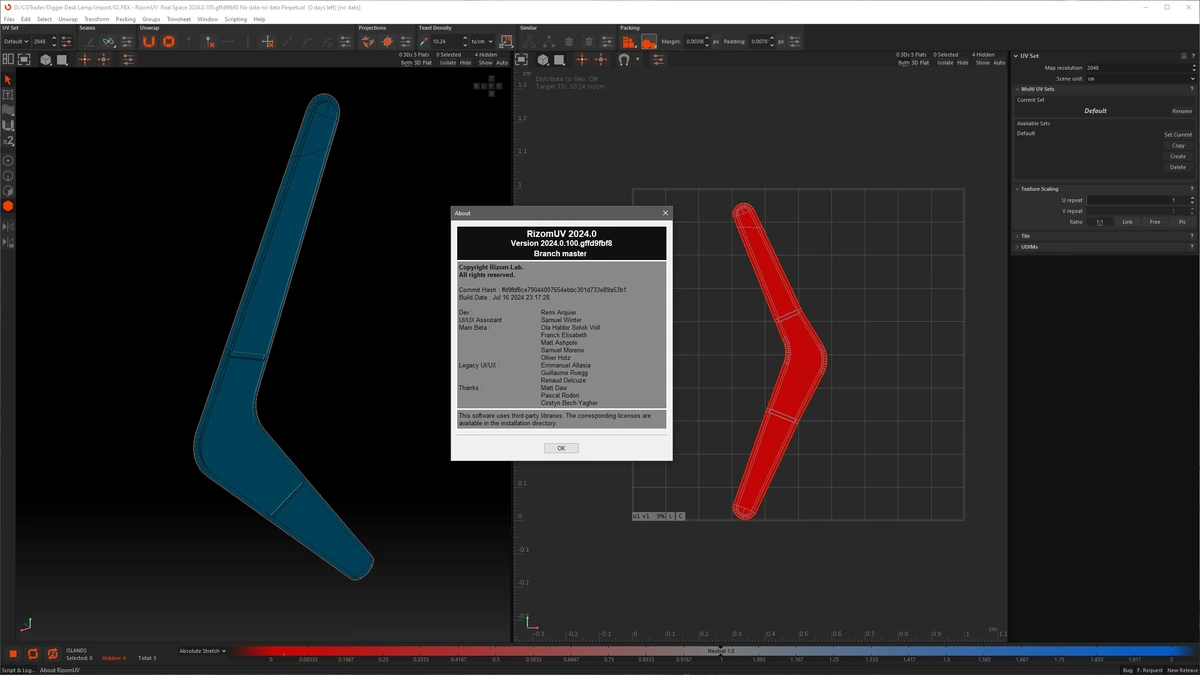
Task: Click the first Projections orange icon
Action: pos(368,41)
